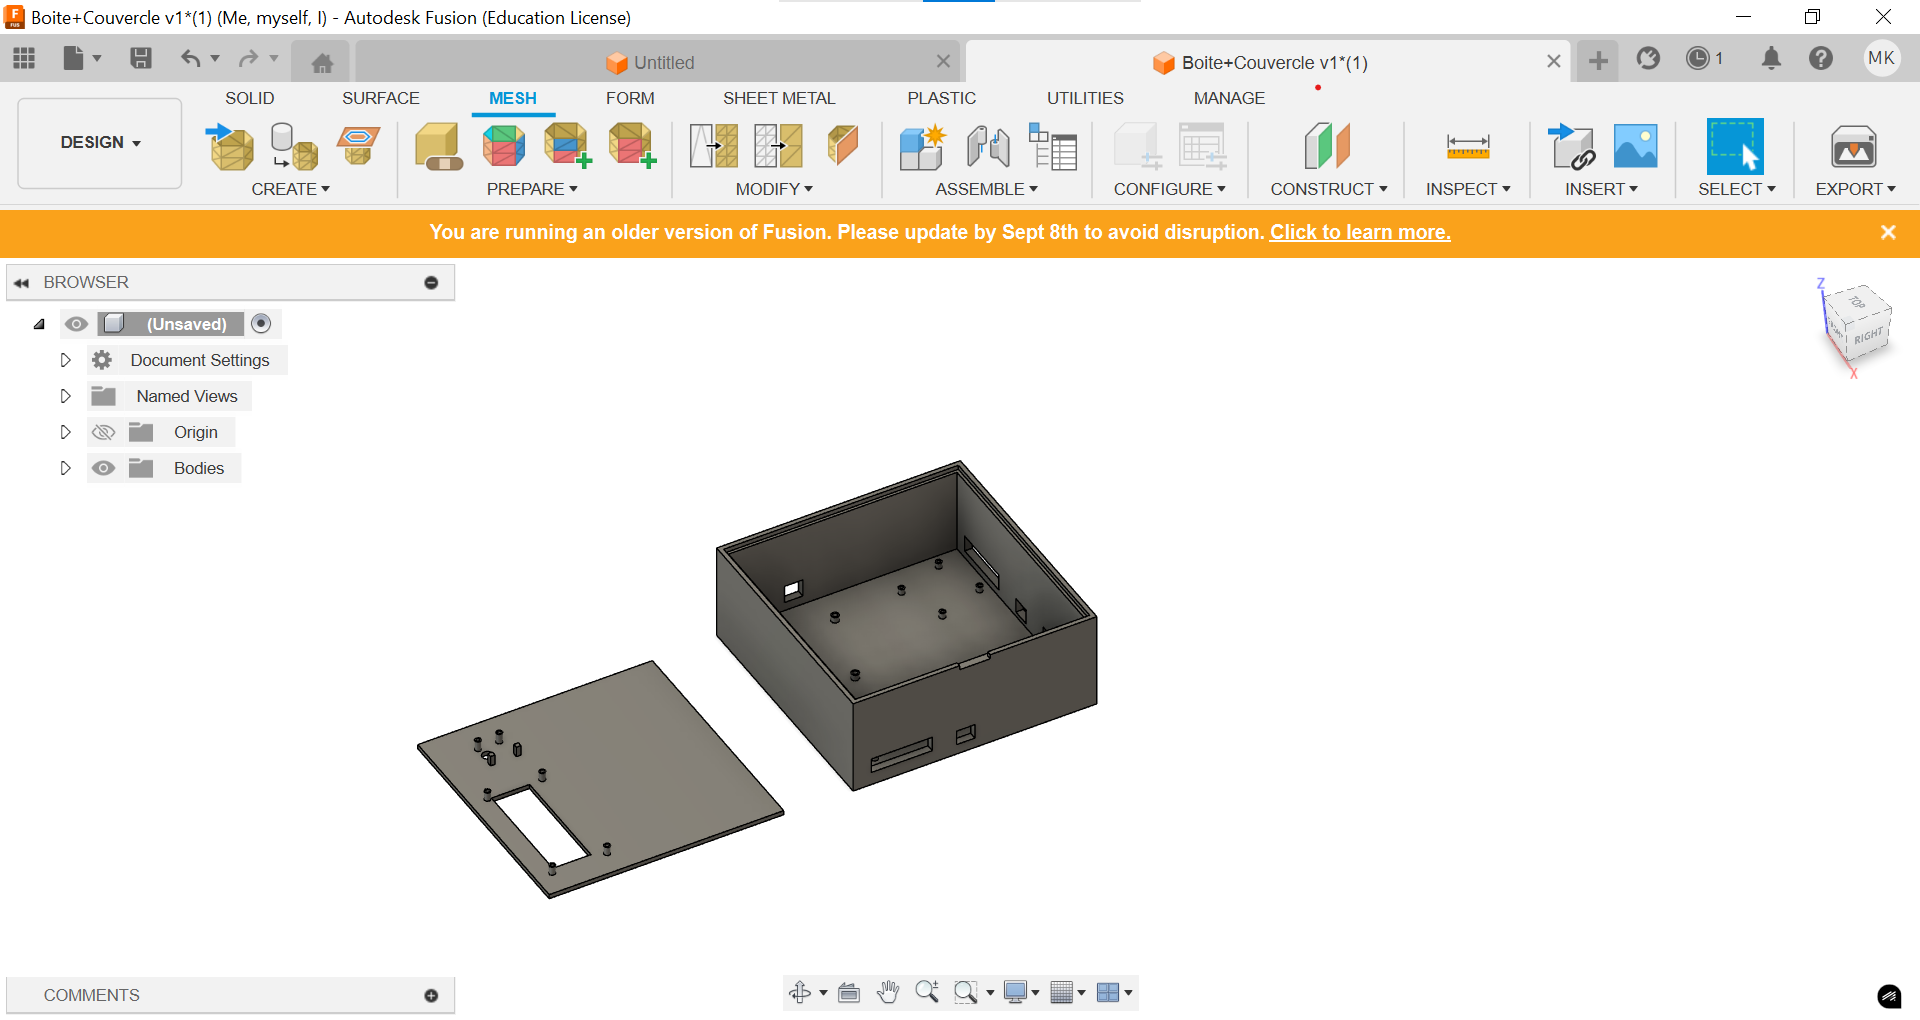Click the 'Click to learn more' link
Viewport: 1920px width, 1020px height.
coord(1360,232)
